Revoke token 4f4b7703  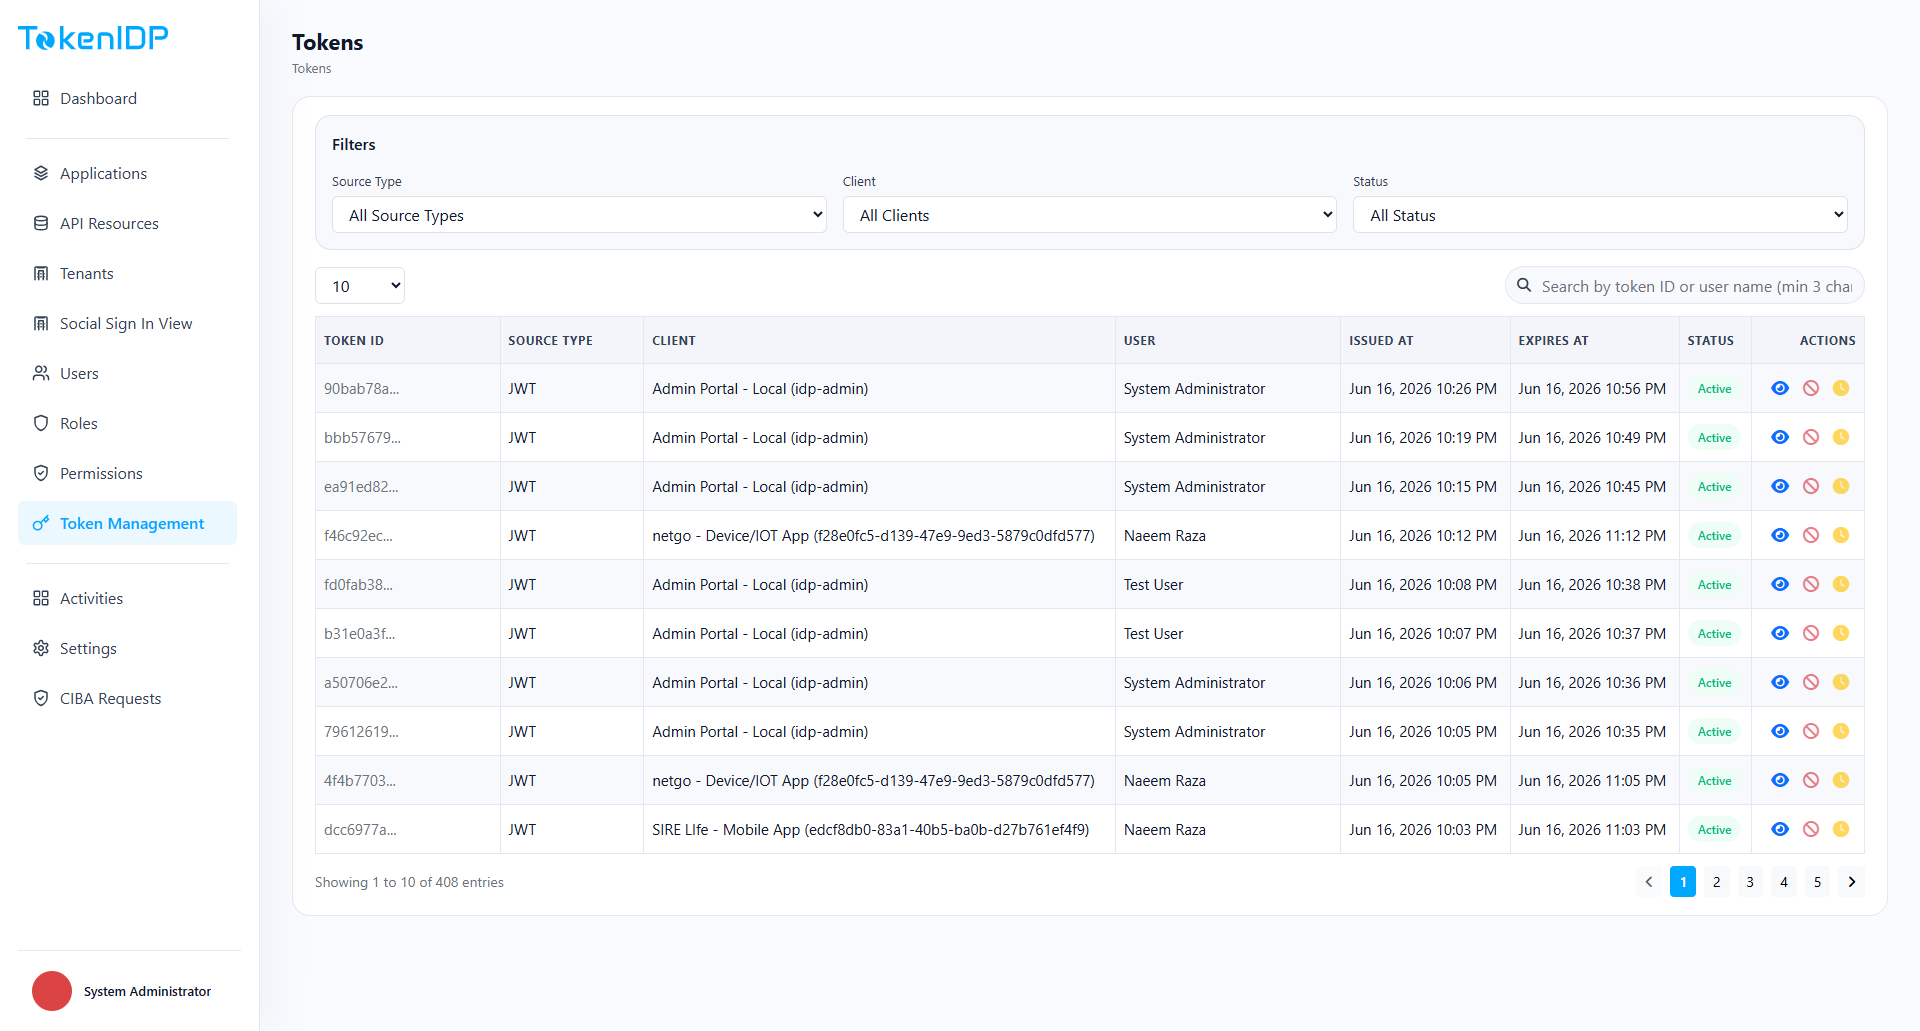click(1811, 780)
